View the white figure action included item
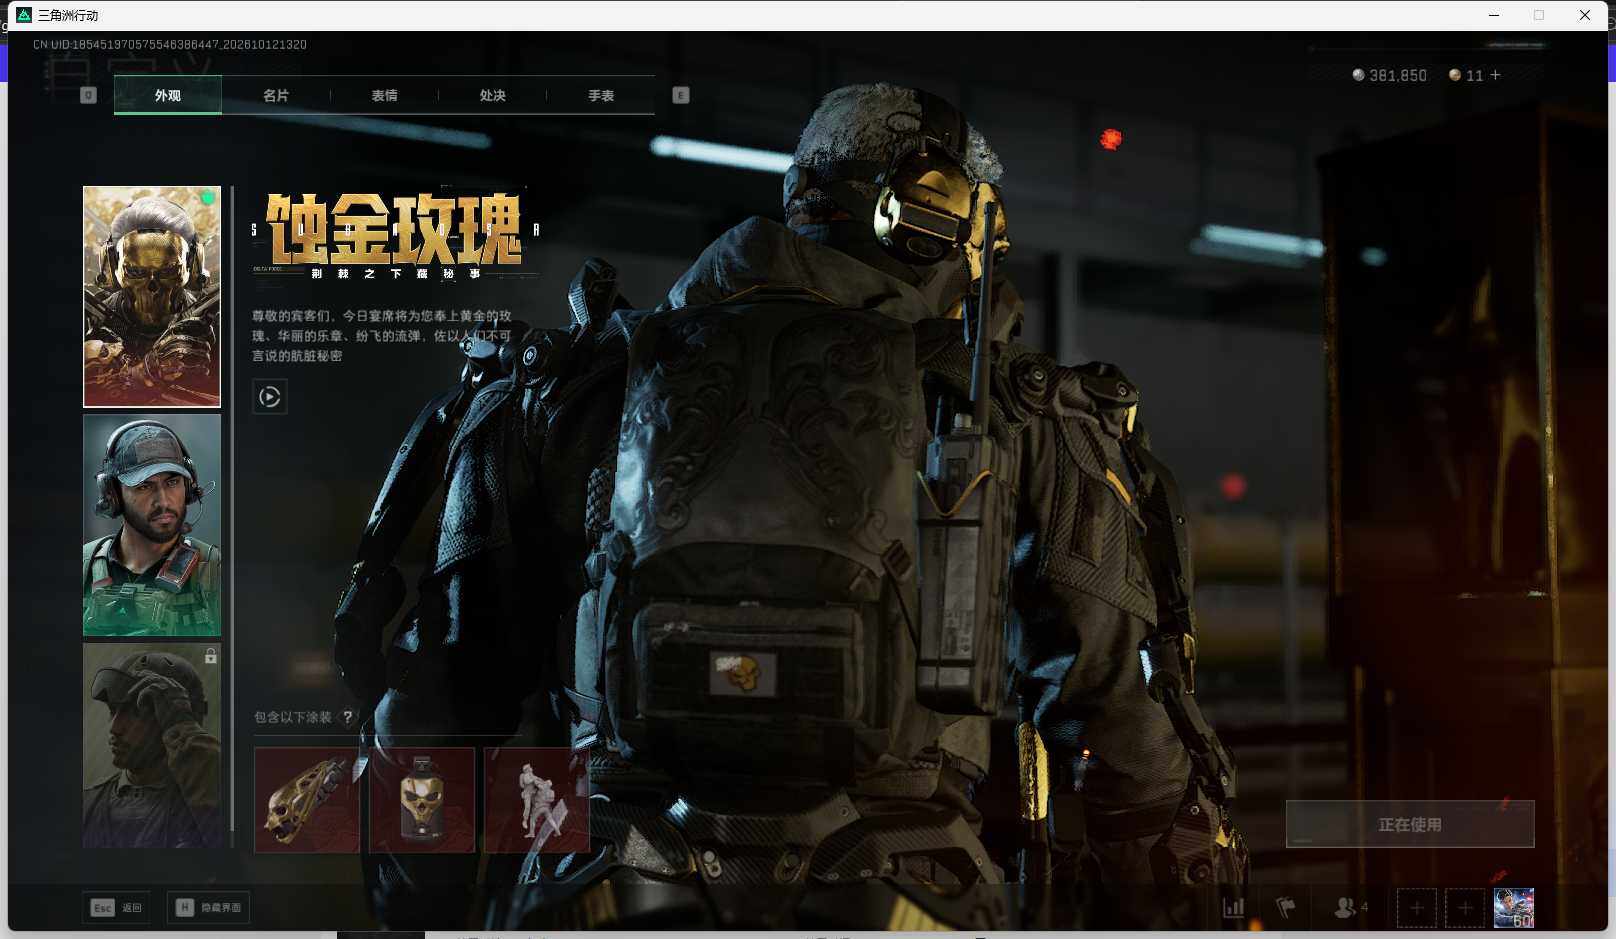The width and height of the screenshot is (1616, 939). 537,800
